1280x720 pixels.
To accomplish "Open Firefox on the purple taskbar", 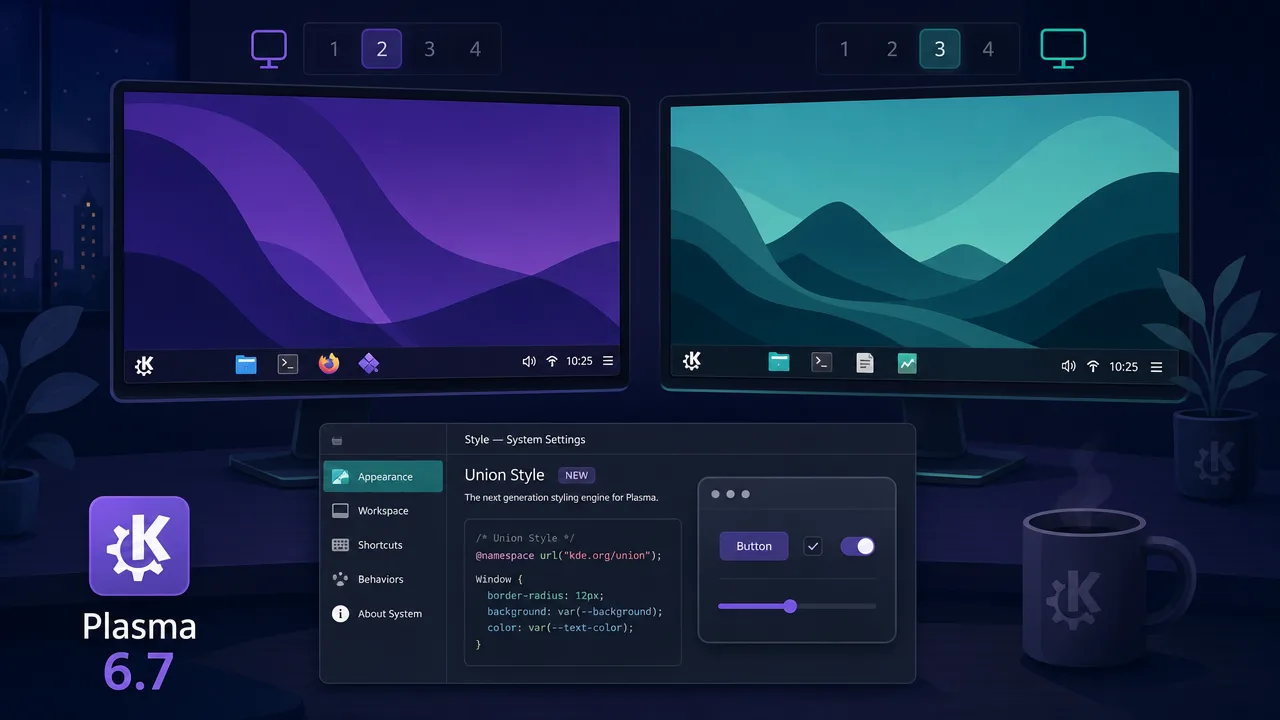I will (329, 364).
